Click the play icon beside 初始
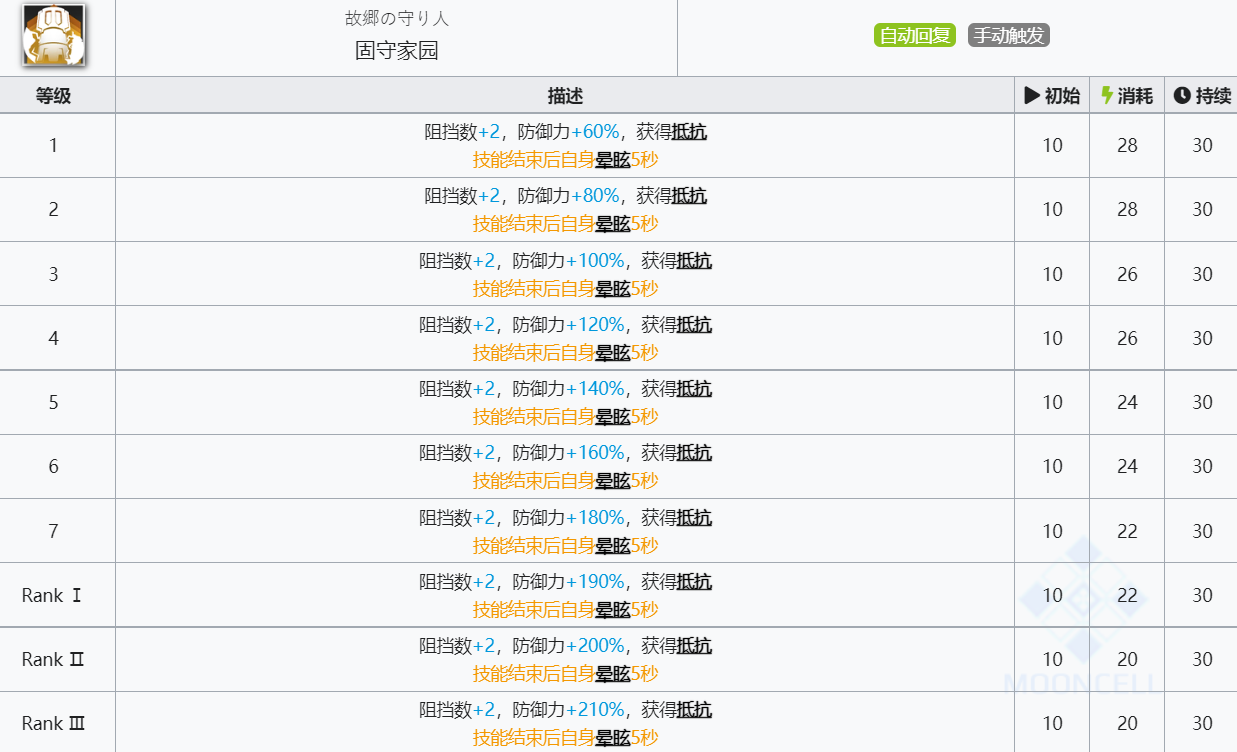 click(x=1032, y=96)
